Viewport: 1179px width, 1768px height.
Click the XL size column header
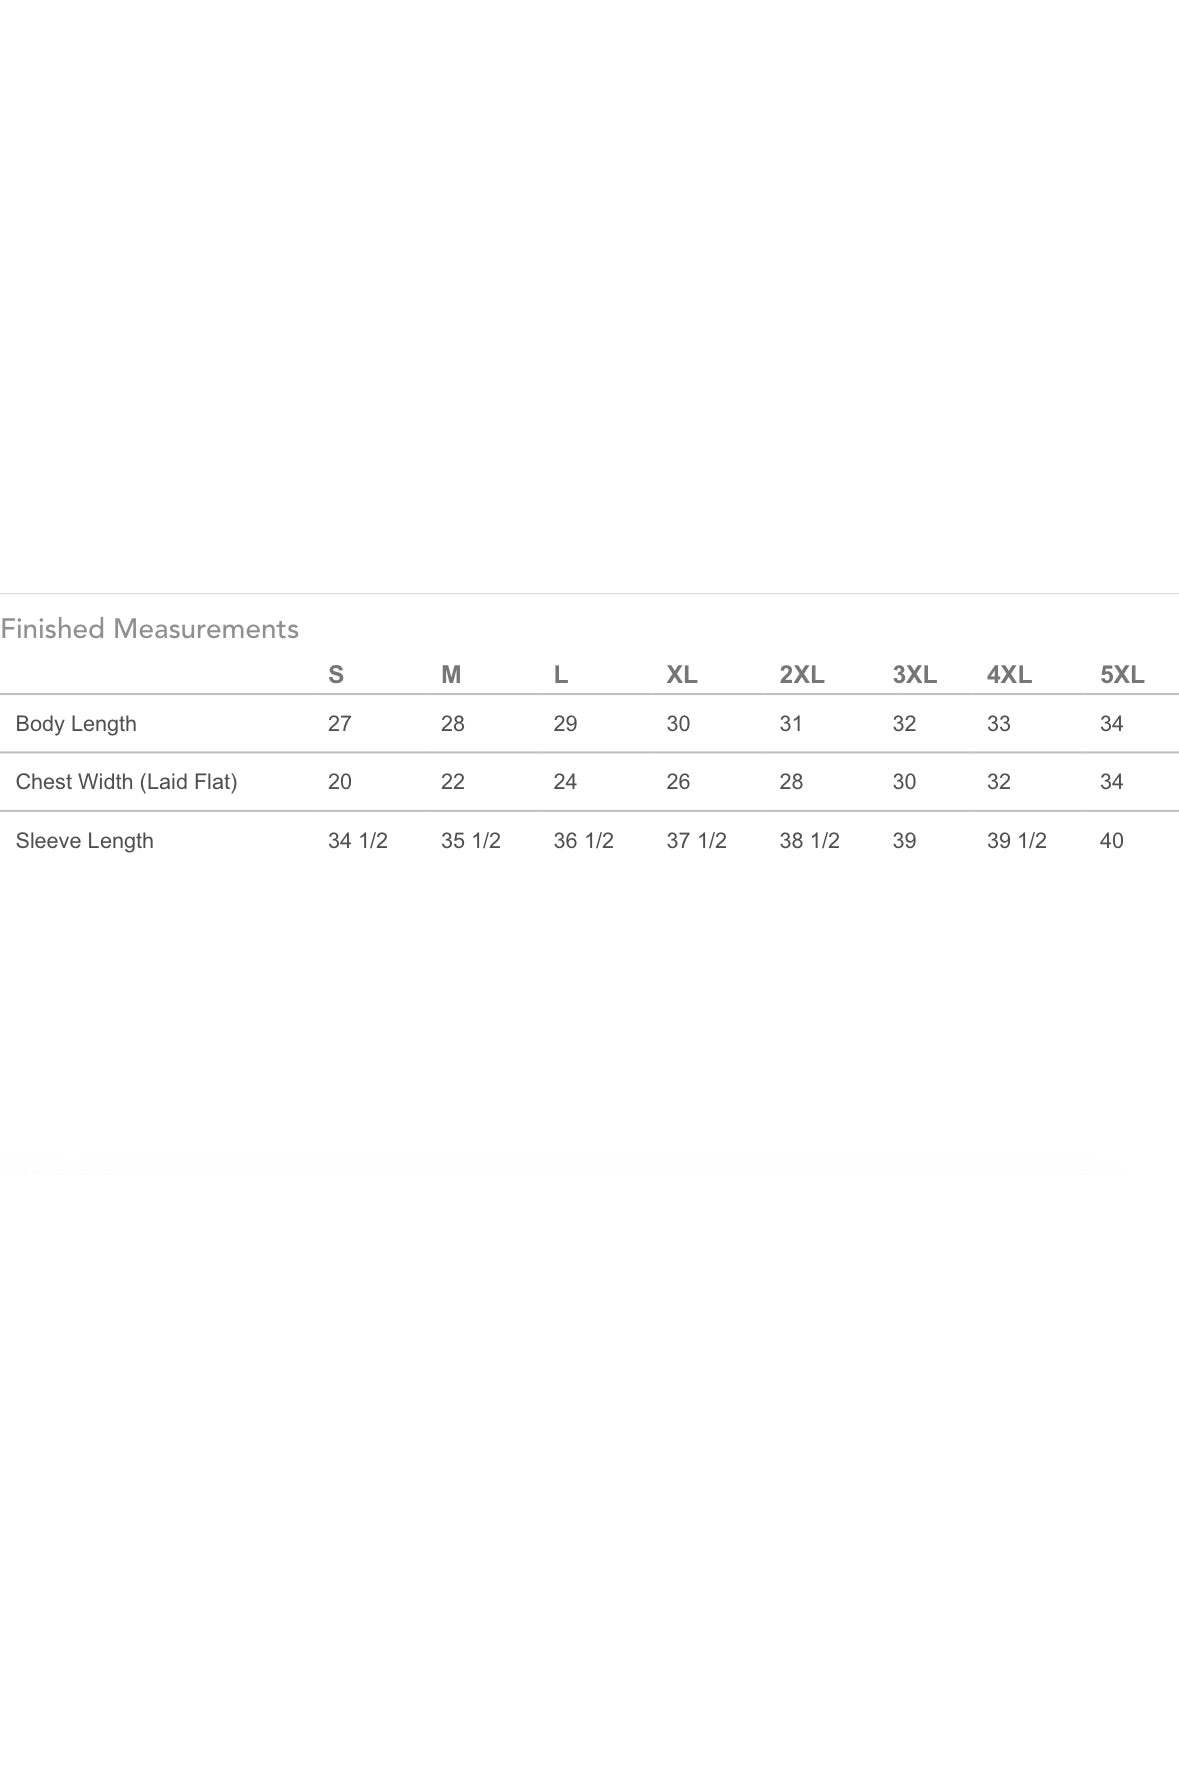(682, 675)
